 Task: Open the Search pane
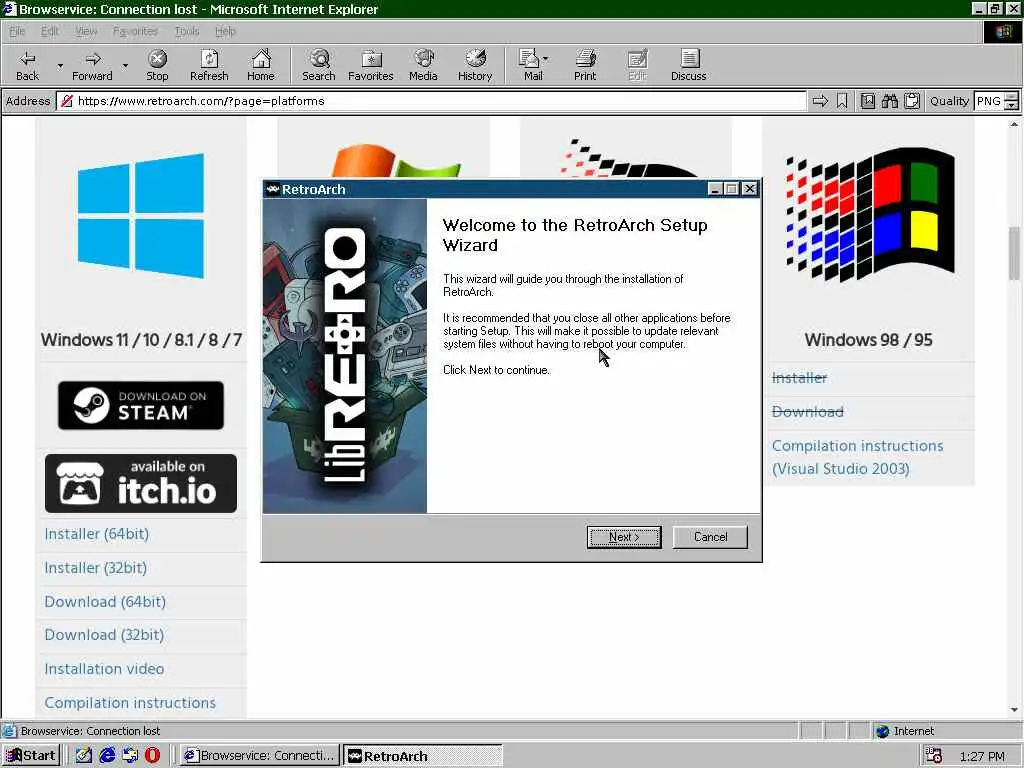(319, 65)
